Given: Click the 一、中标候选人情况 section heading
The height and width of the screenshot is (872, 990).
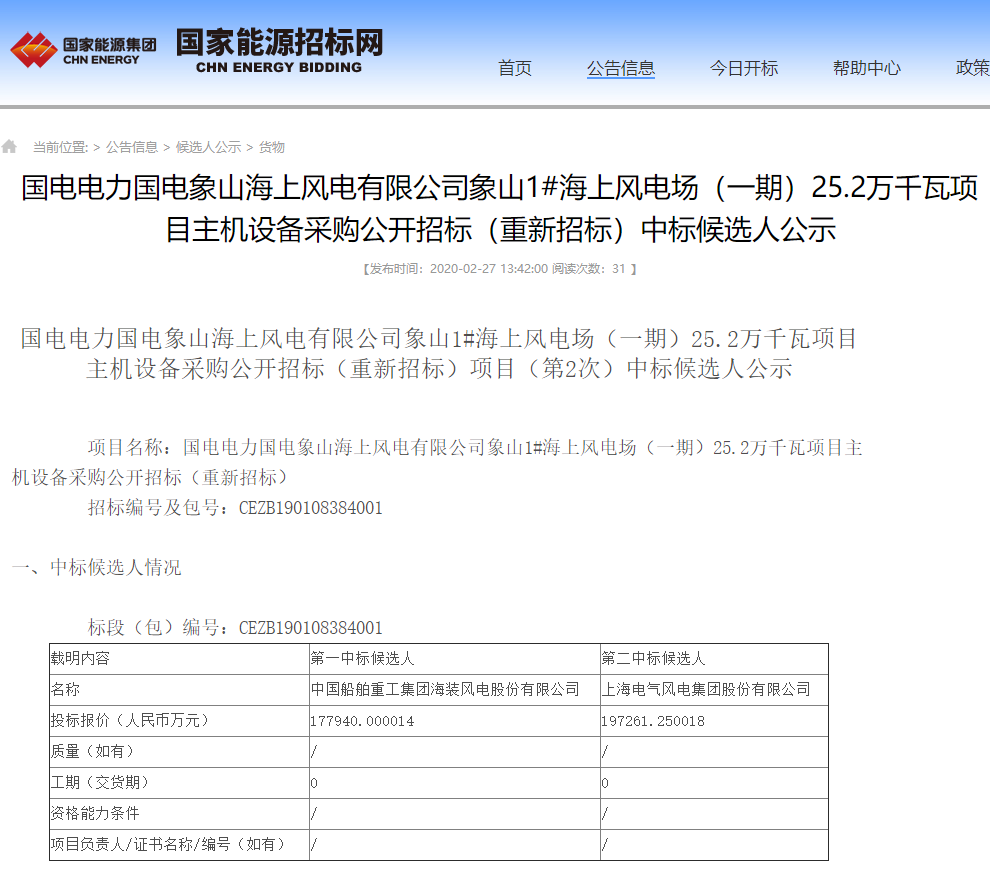Looking at the screenshot, I should coord(97,567).
